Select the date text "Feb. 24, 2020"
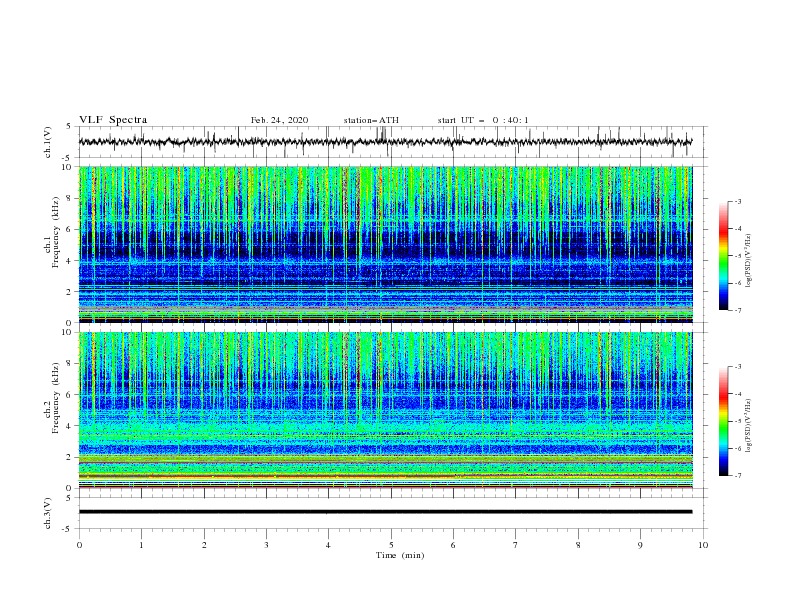 tap(279, 120)
